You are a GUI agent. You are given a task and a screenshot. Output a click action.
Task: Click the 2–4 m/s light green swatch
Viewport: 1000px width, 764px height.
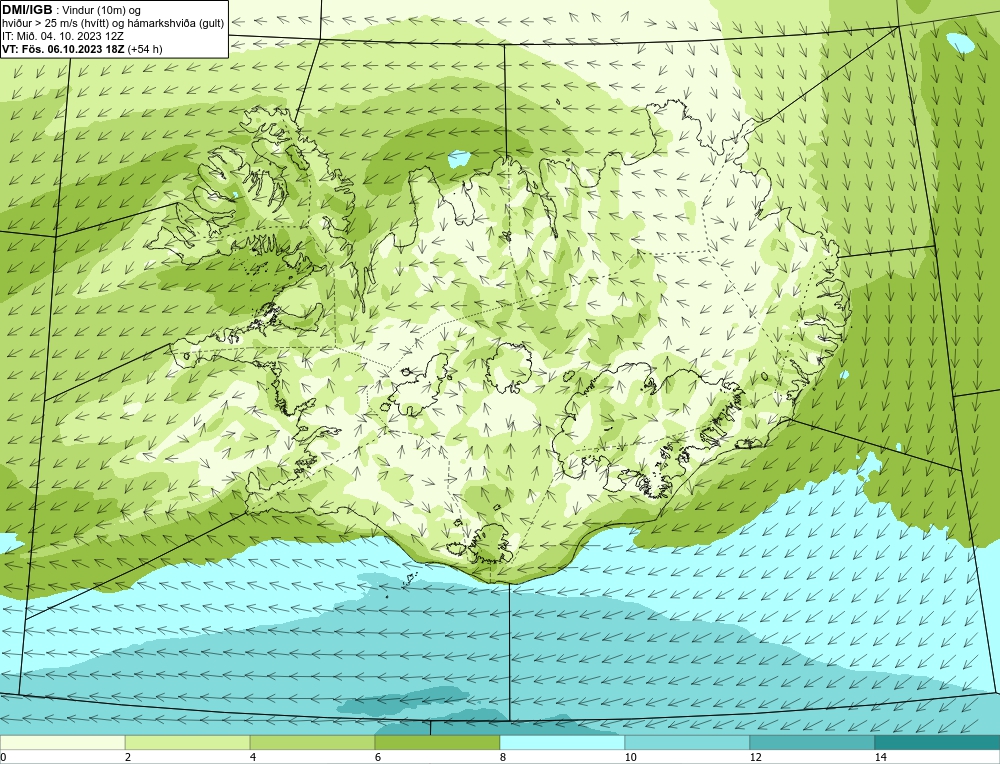coord(188,742)
